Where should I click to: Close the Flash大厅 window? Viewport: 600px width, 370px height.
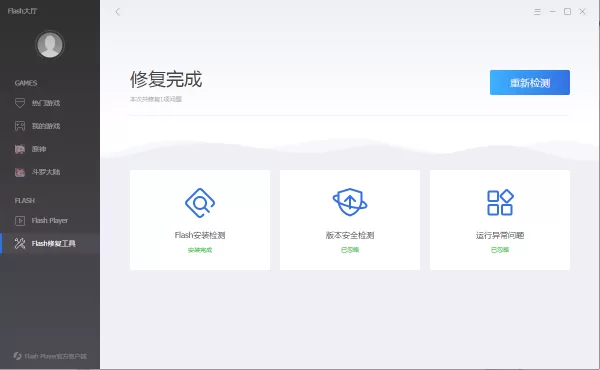click(x=582, y=12)
